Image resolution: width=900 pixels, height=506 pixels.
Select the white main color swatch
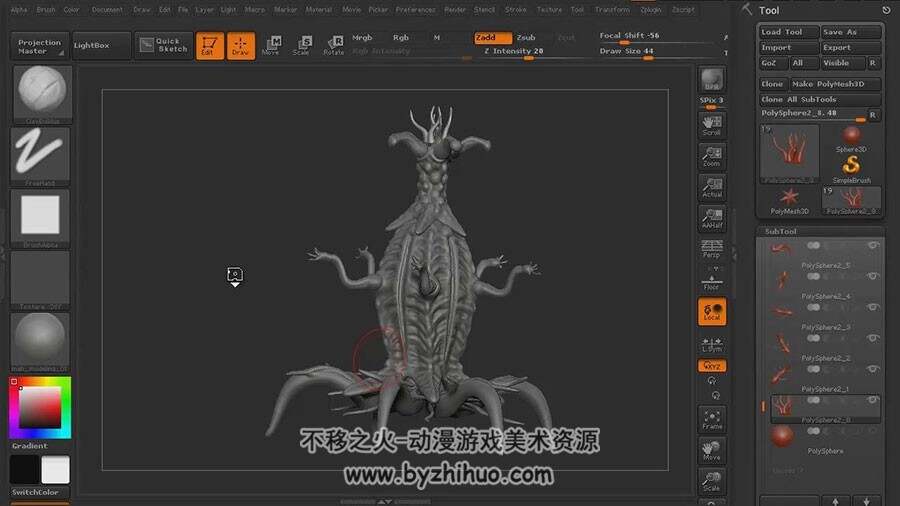pyautogui.click(x=56, y=469)
